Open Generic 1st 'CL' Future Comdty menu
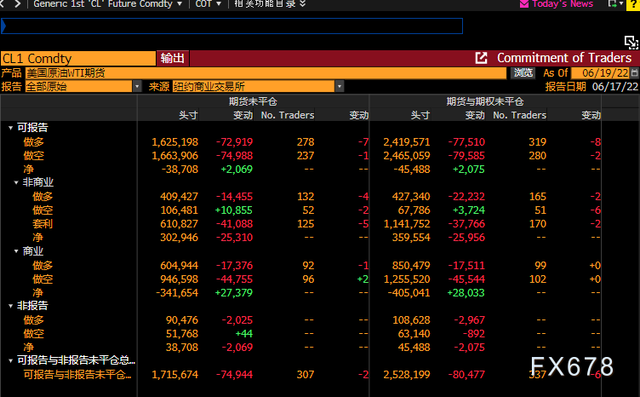This screenshot has height=397, width=640. [x=108, y=4]
